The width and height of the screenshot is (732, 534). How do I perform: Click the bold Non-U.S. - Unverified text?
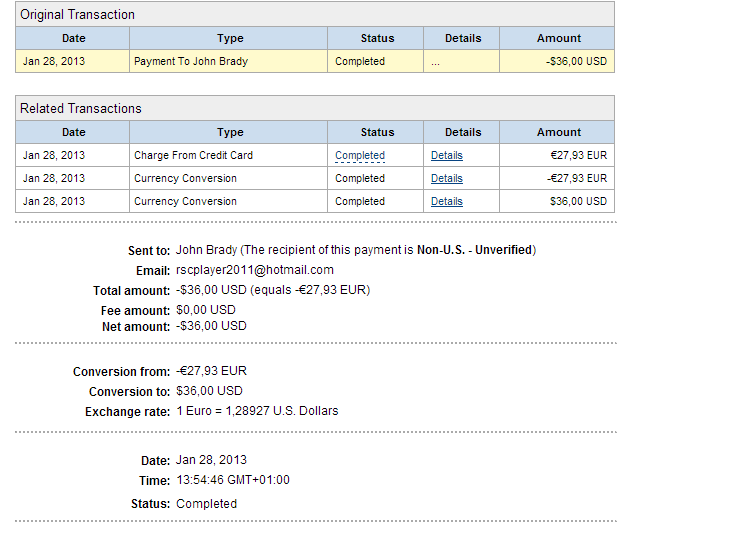(475, 250)
